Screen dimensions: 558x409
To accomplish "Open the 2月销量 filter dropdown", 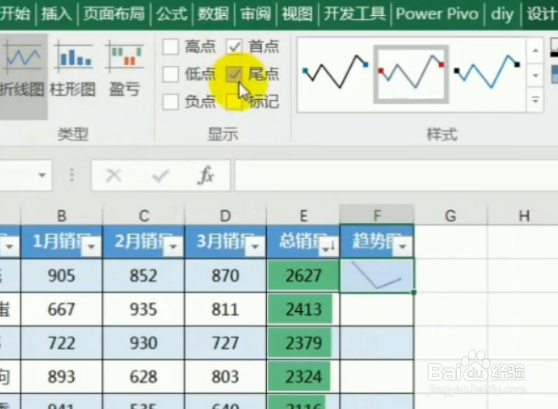I will [x=173, y=246].
